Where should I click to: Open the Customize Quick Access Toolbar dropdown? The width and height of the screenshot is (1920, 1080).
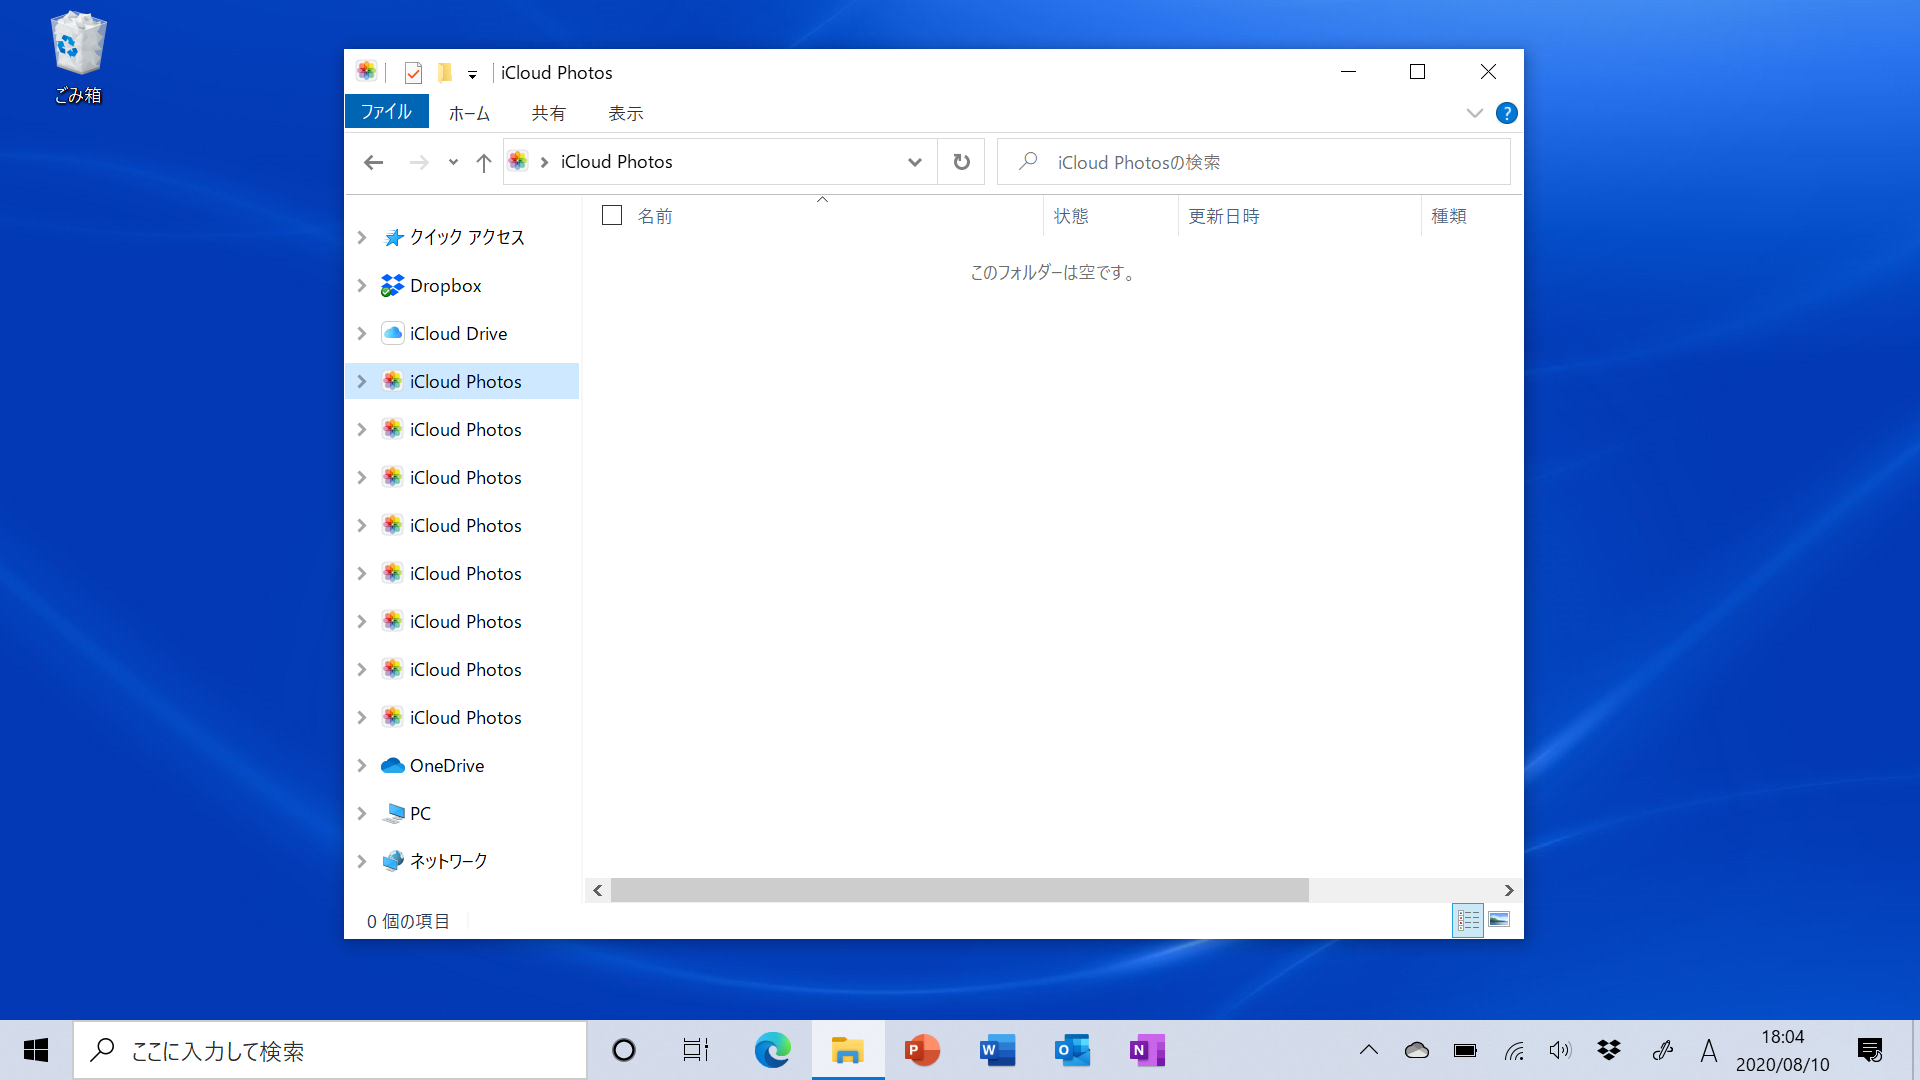click(x=472, y=74)
